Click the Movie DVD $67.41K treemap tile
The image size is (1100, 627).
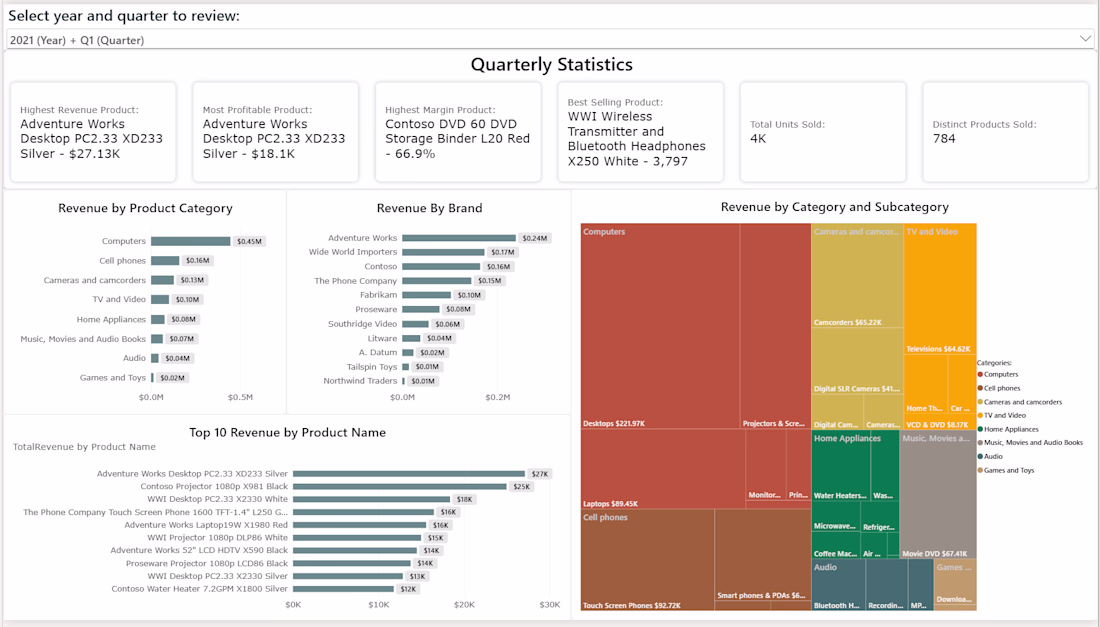coord(938,494)
